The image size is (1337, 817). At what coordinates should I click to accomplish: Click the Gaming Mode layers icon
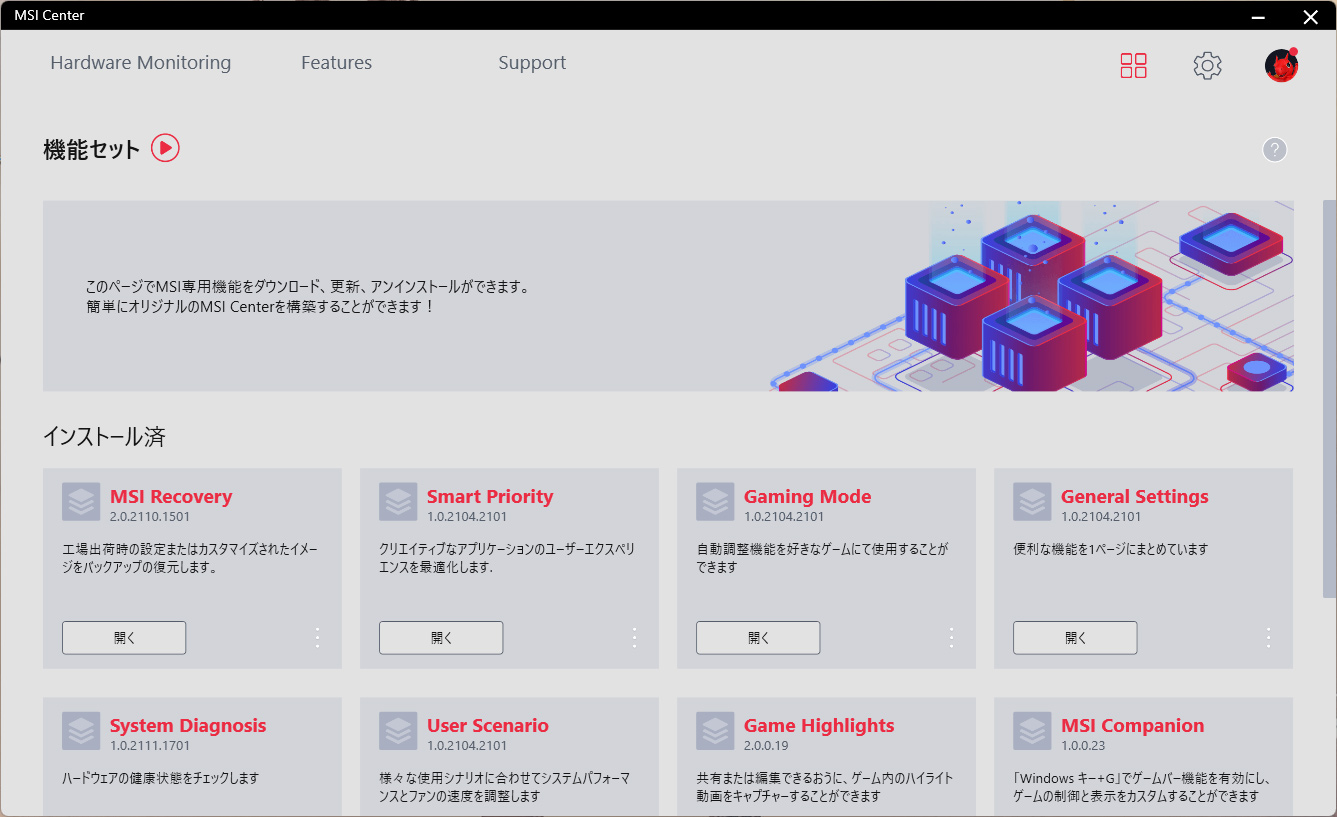point(715,502)
